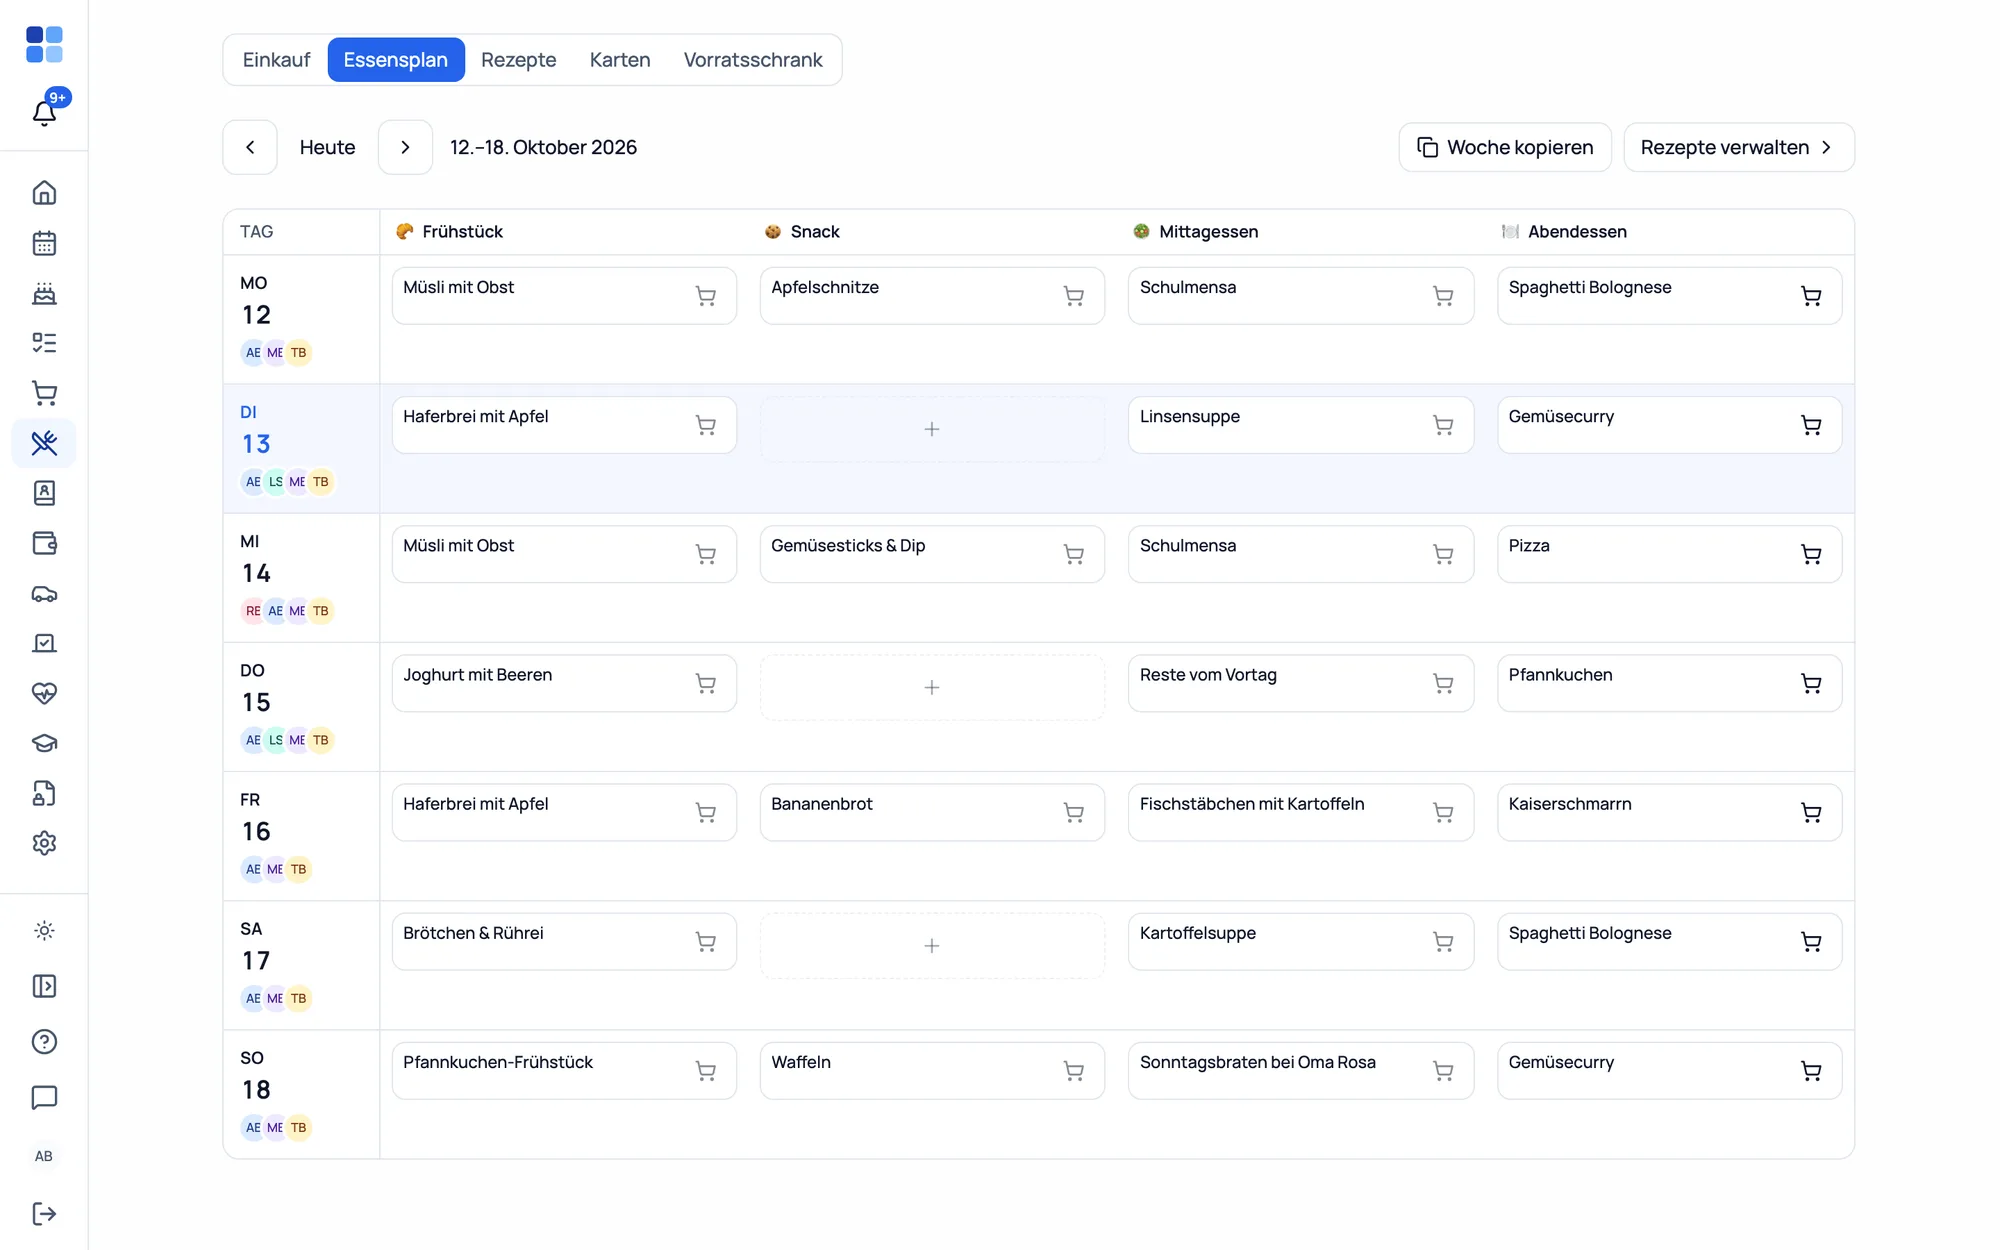
Task: Open Fischstäbchen mit Kartoffeln meal card
Action: [1300, 812]
